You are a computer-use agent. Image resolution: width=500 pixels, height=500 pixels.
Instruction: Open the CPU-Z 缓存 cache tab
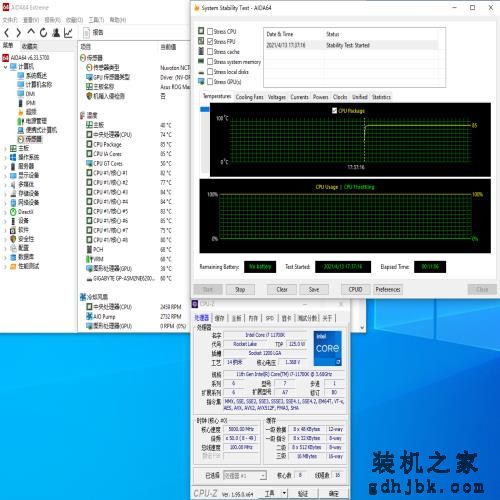click(x=219, y=318)
